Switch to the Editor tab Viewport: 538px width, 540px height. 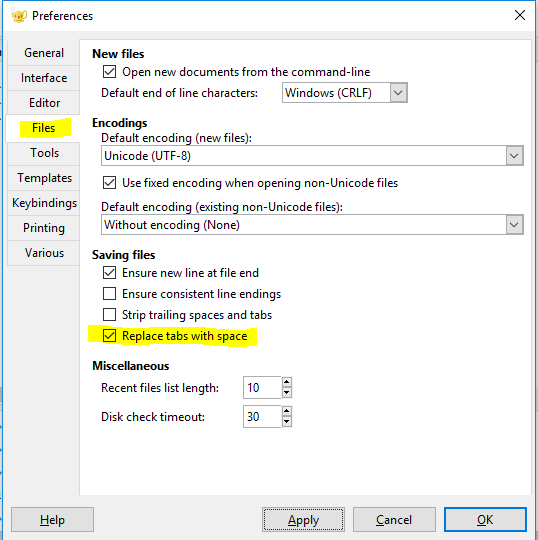click(x=44, y=103)
